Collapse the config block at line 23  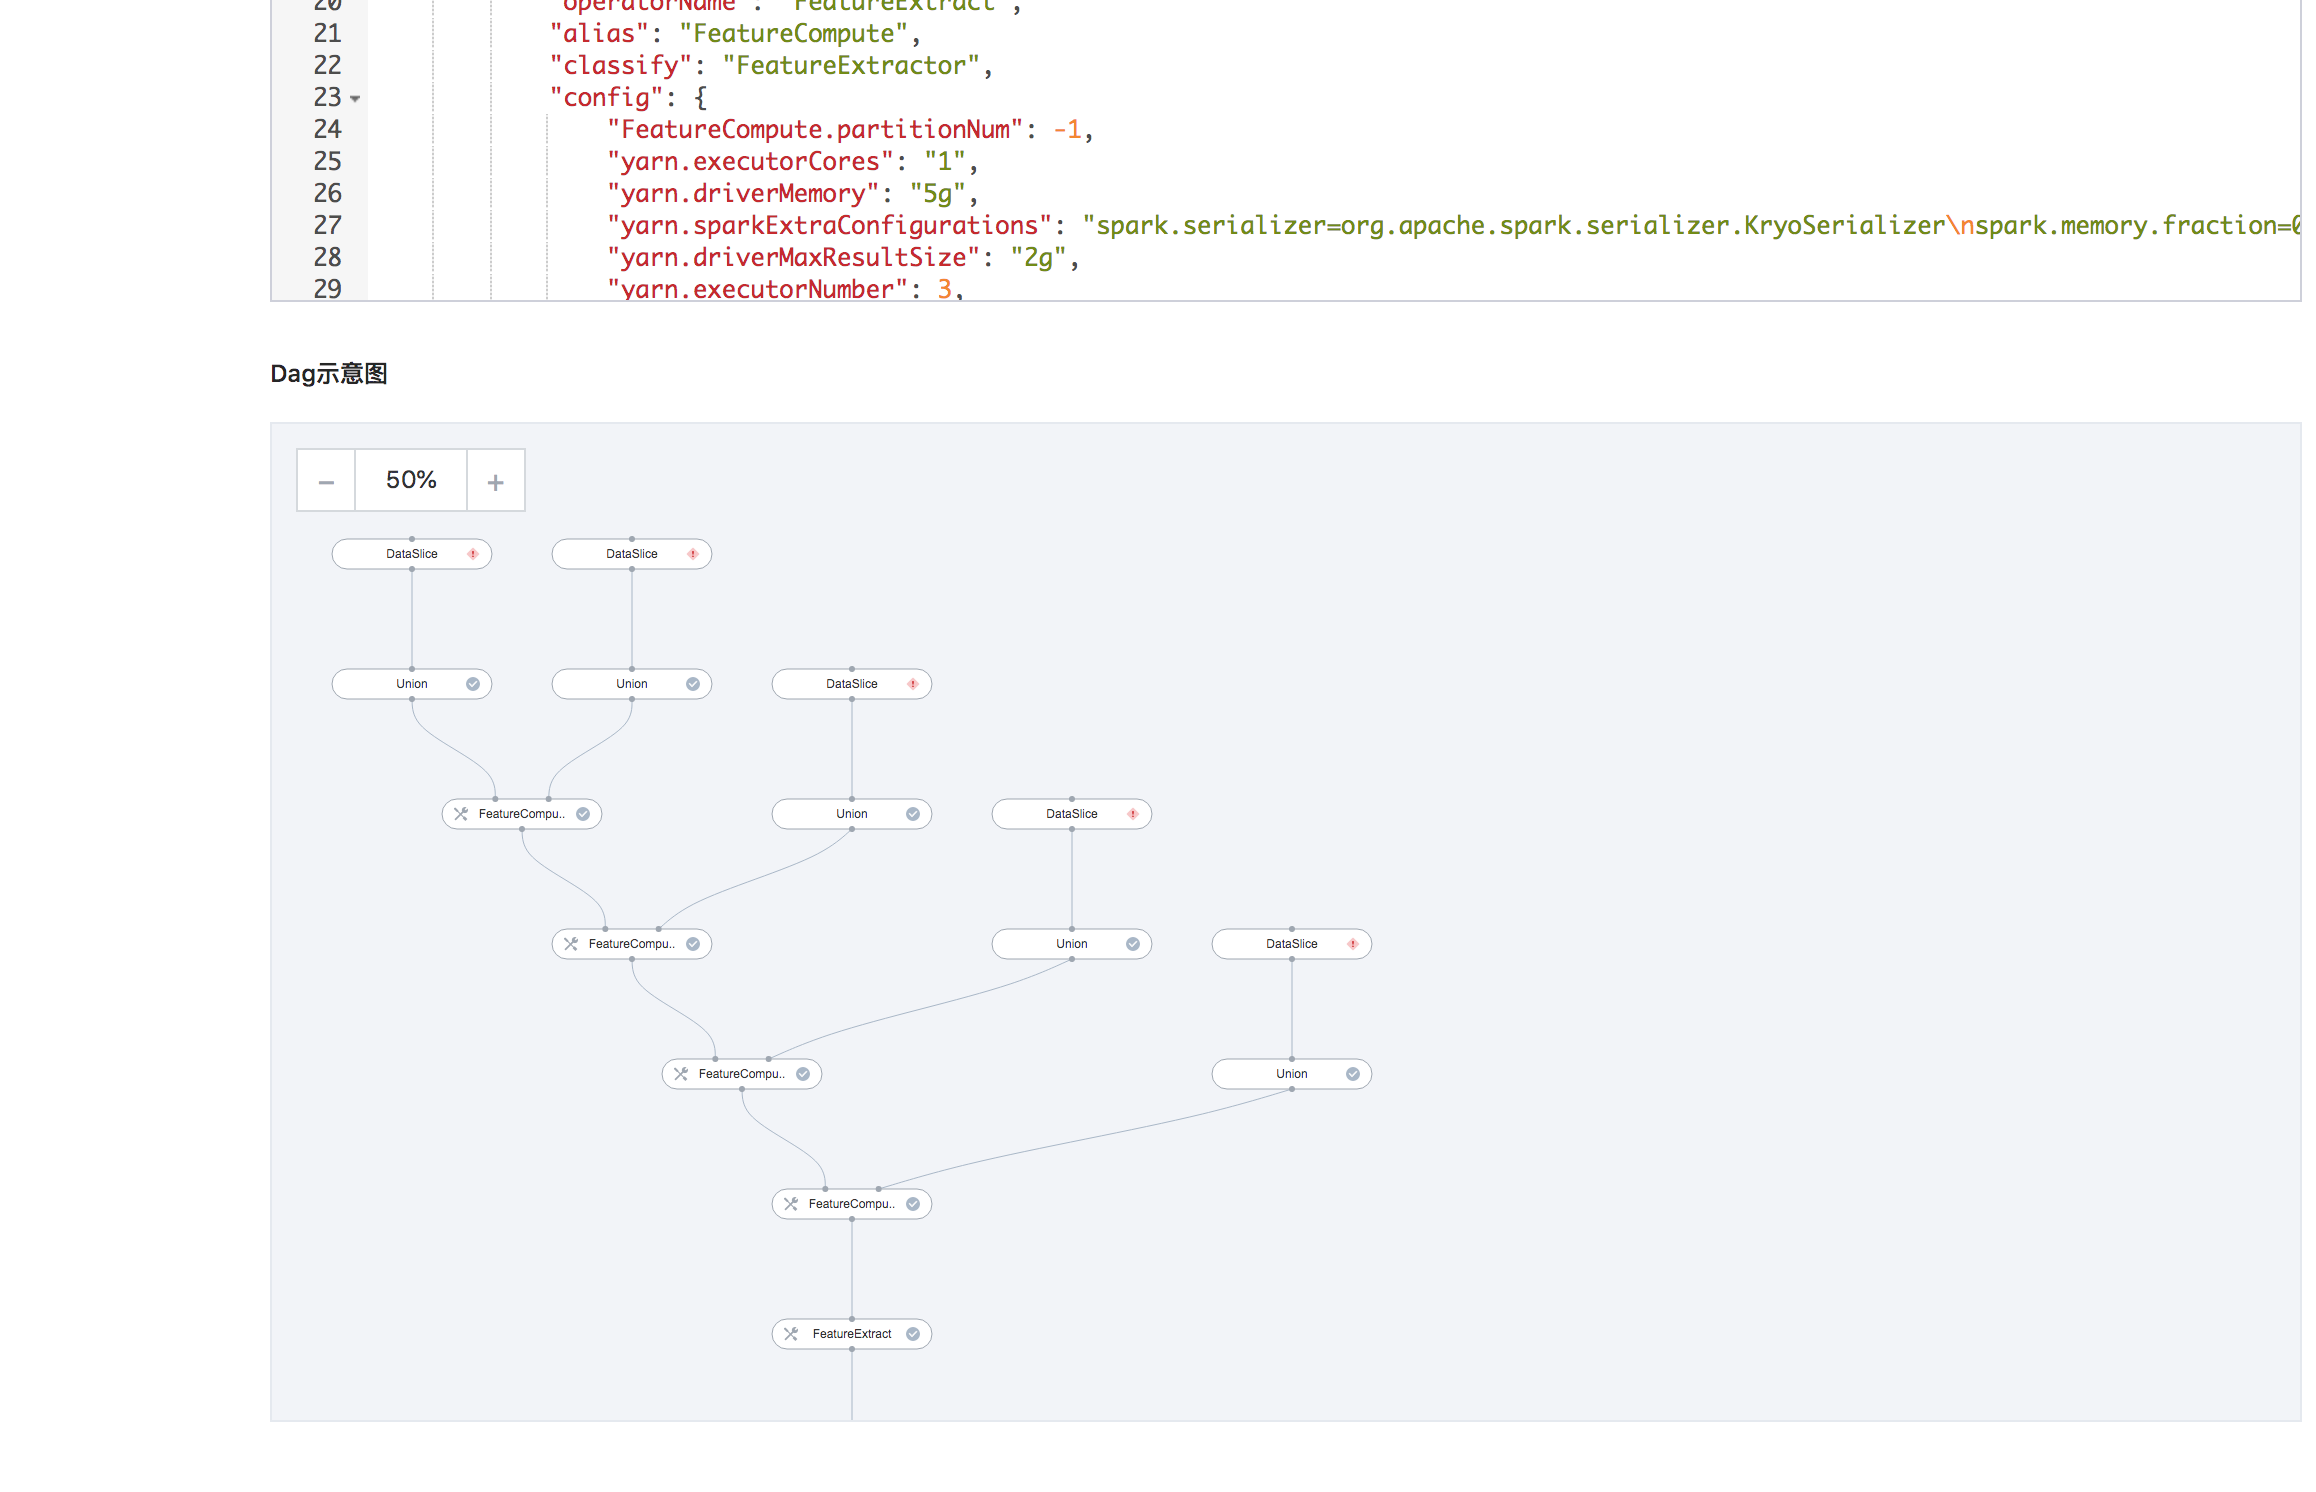point(355,98)
